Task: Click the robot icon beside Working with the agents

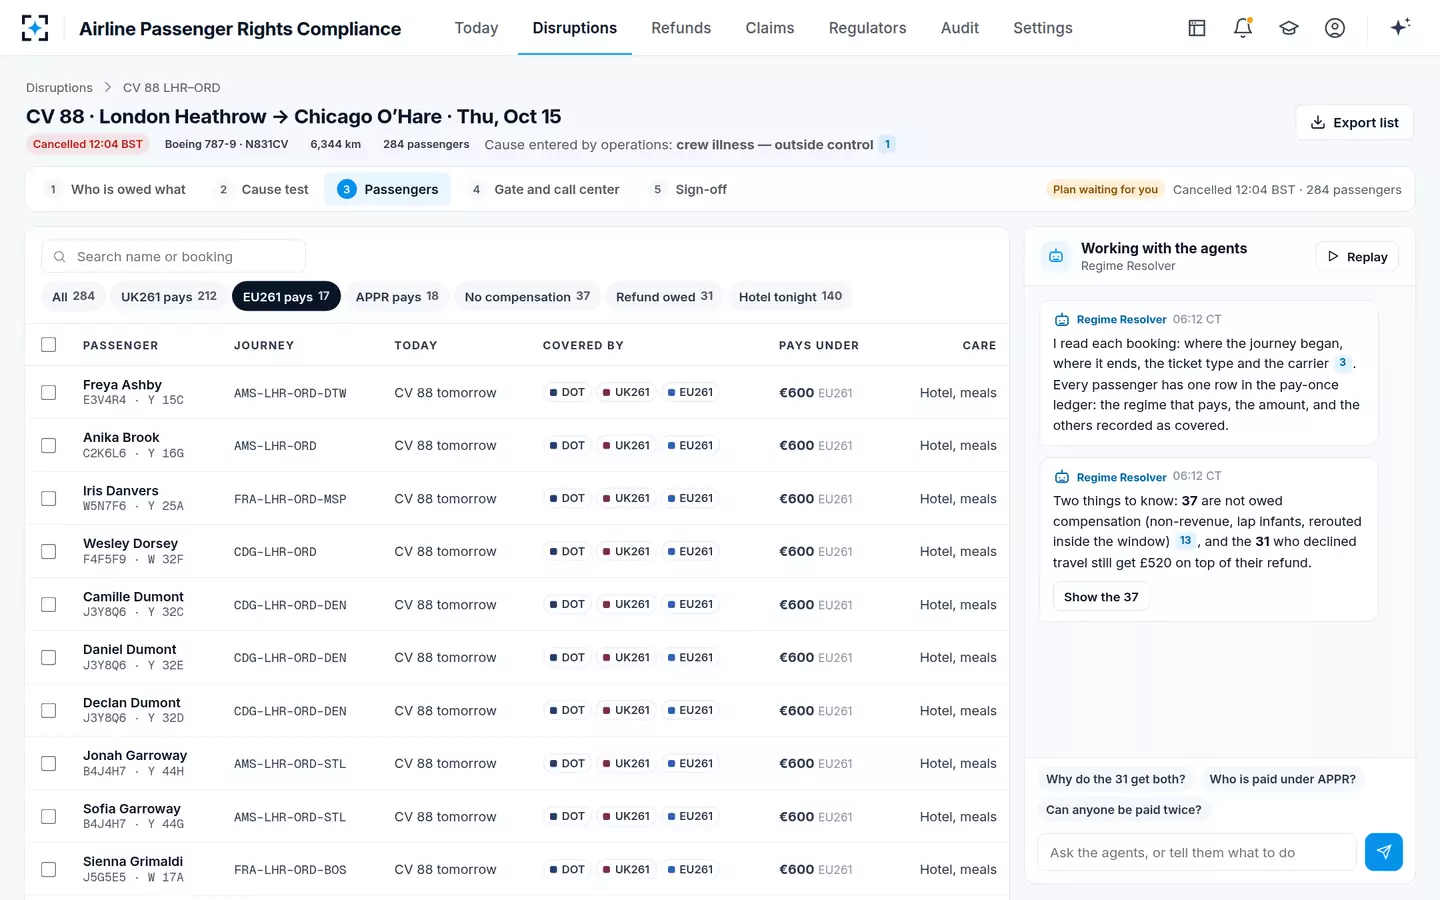Action: (x=1056, y=256)
